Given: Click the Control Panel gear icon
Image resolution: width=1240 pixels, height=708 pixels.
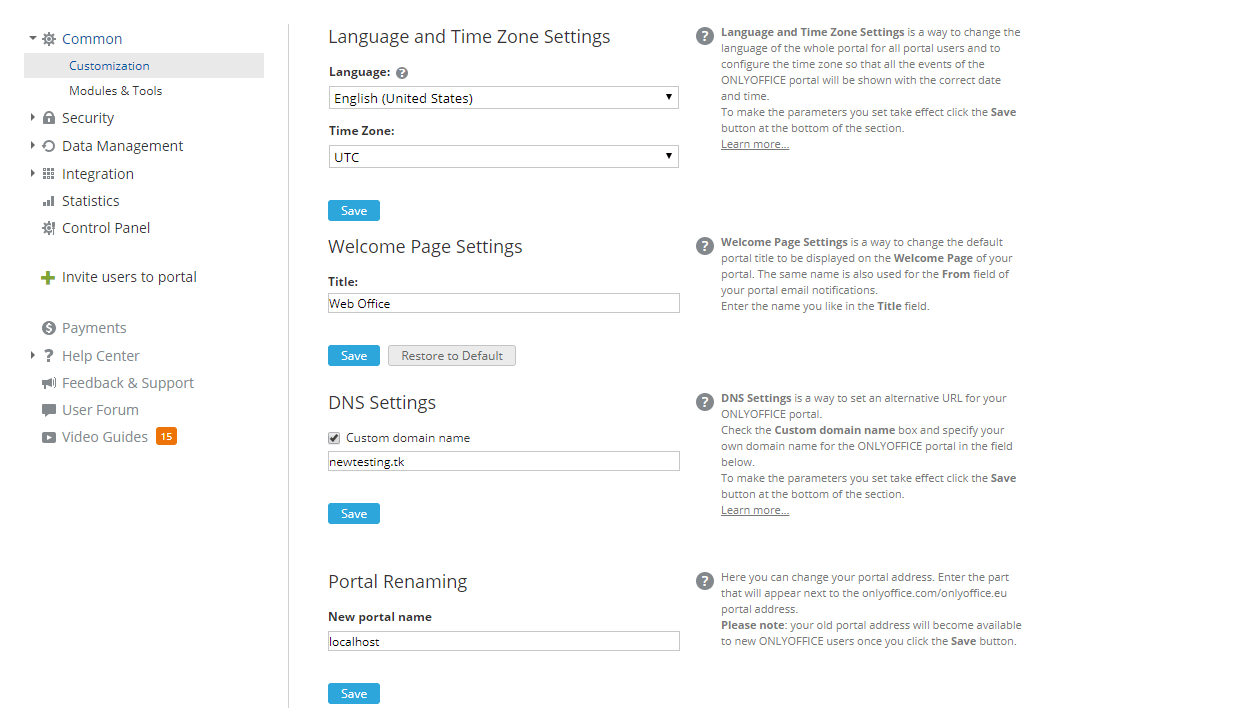Looking at the screenshot, I should click(49, 228).
